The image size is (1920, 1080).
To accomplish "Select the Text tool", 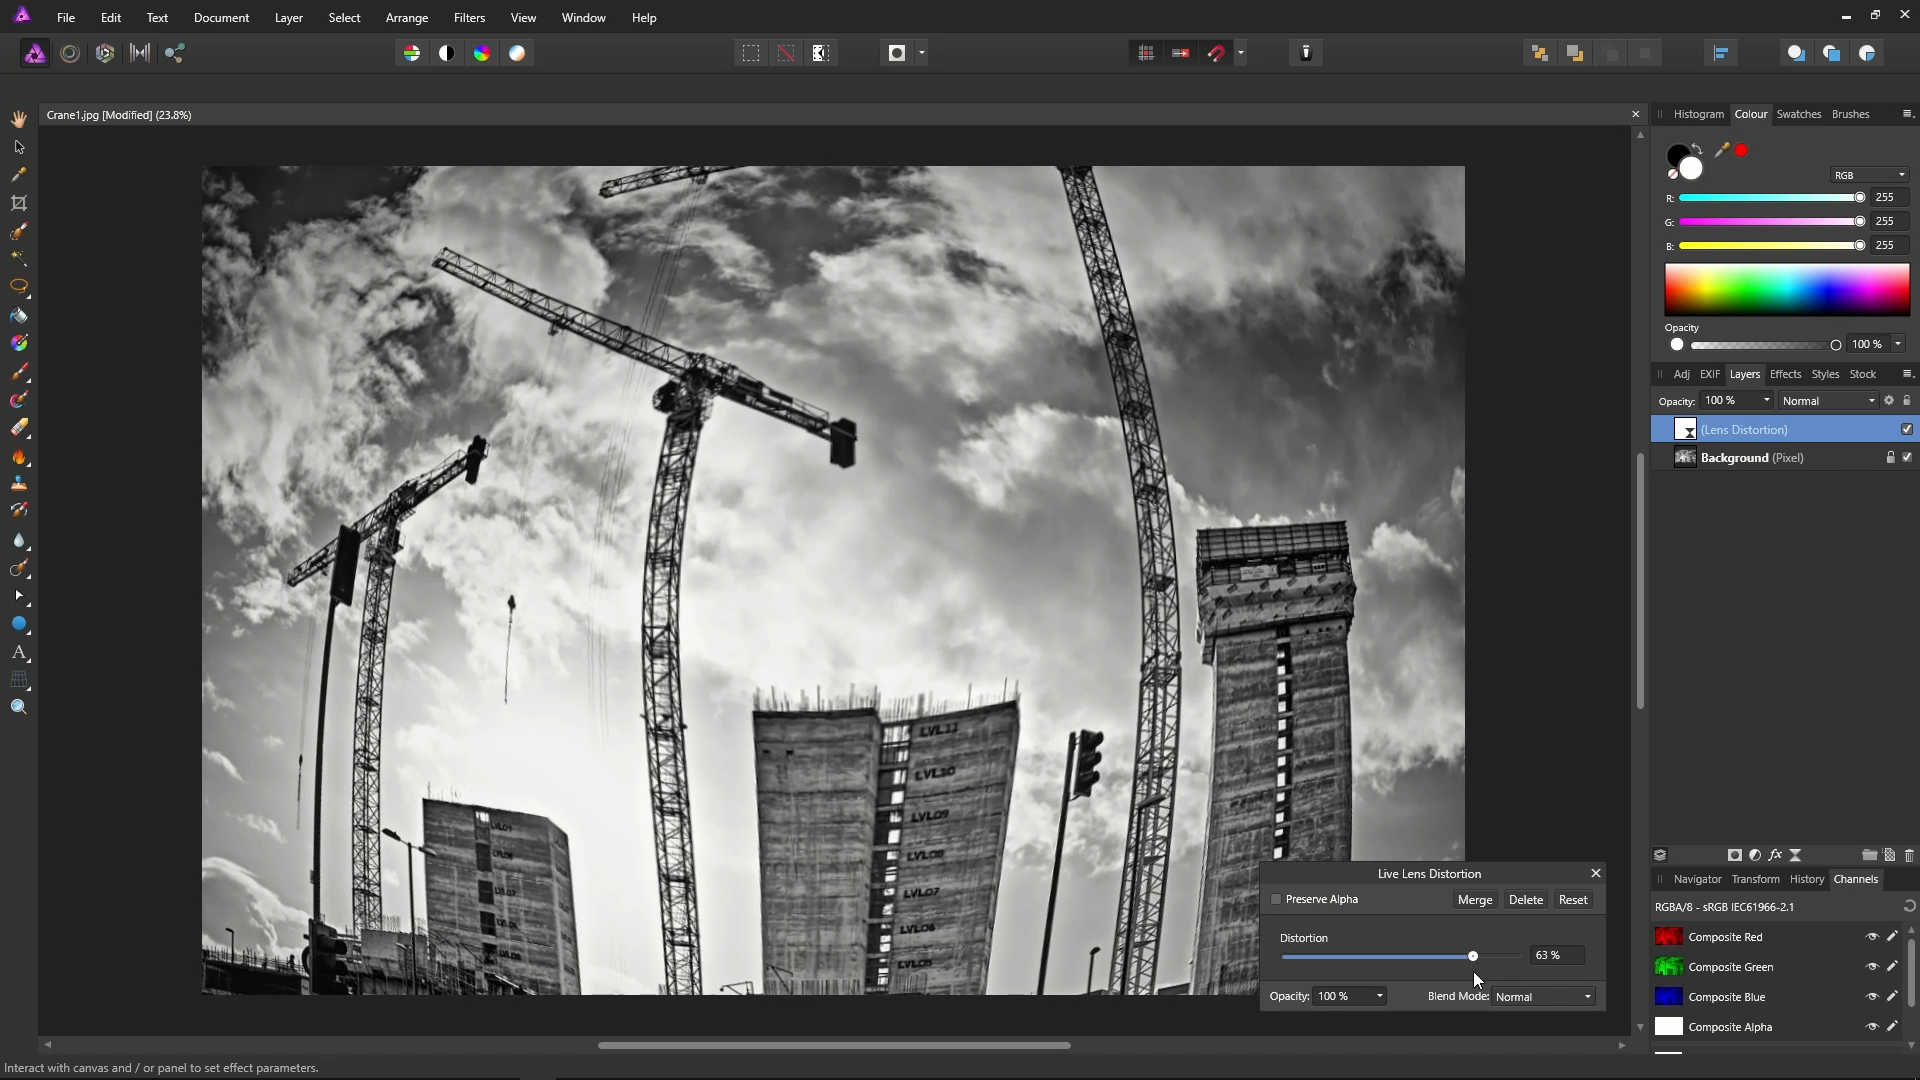I will point(19,652).
